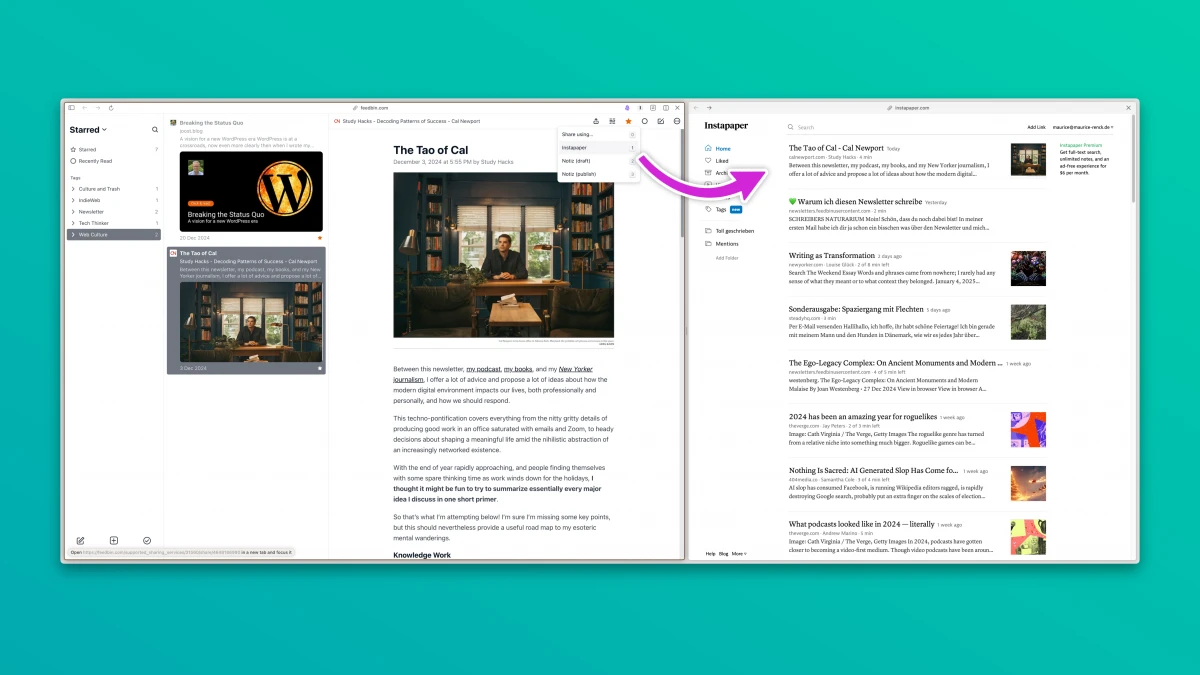Open the Starred view dropdown in Feedbin
The width and height of the screenshot is (1200, 675).
[88, 130]
